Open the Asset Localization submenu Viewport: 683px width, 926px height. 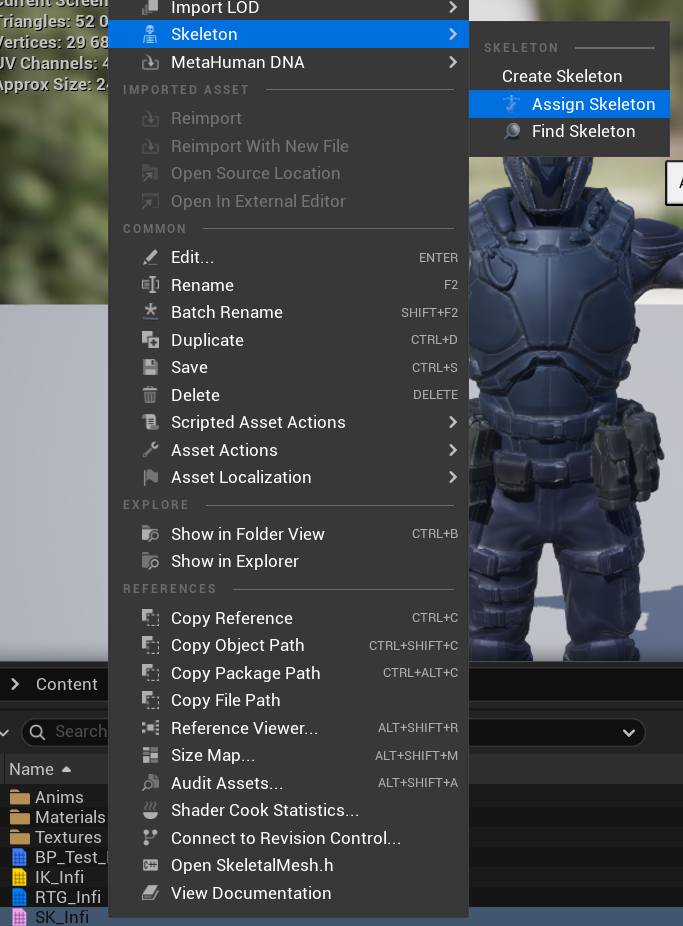(x=452, y=477)
